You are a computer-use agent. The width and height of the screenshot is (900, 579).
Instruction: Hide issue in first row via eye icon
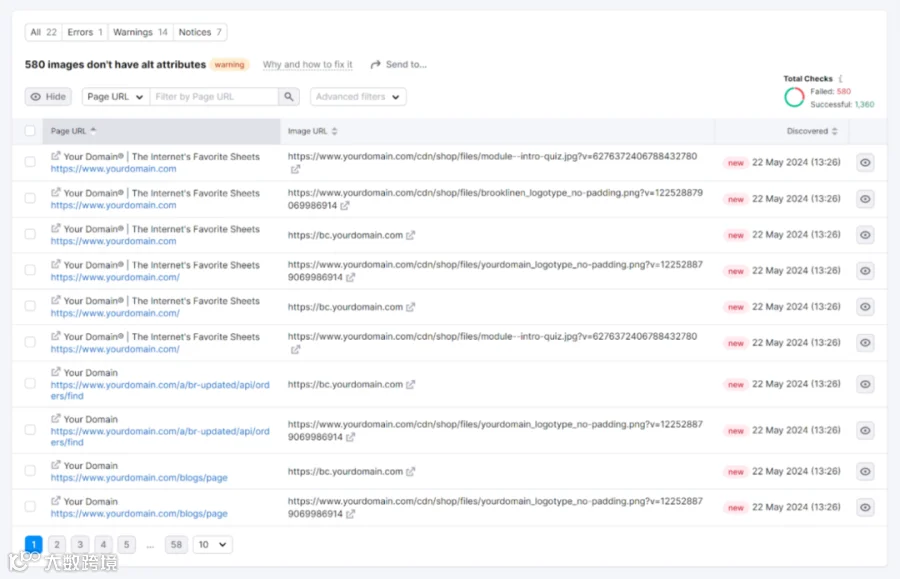pos(865,162)
